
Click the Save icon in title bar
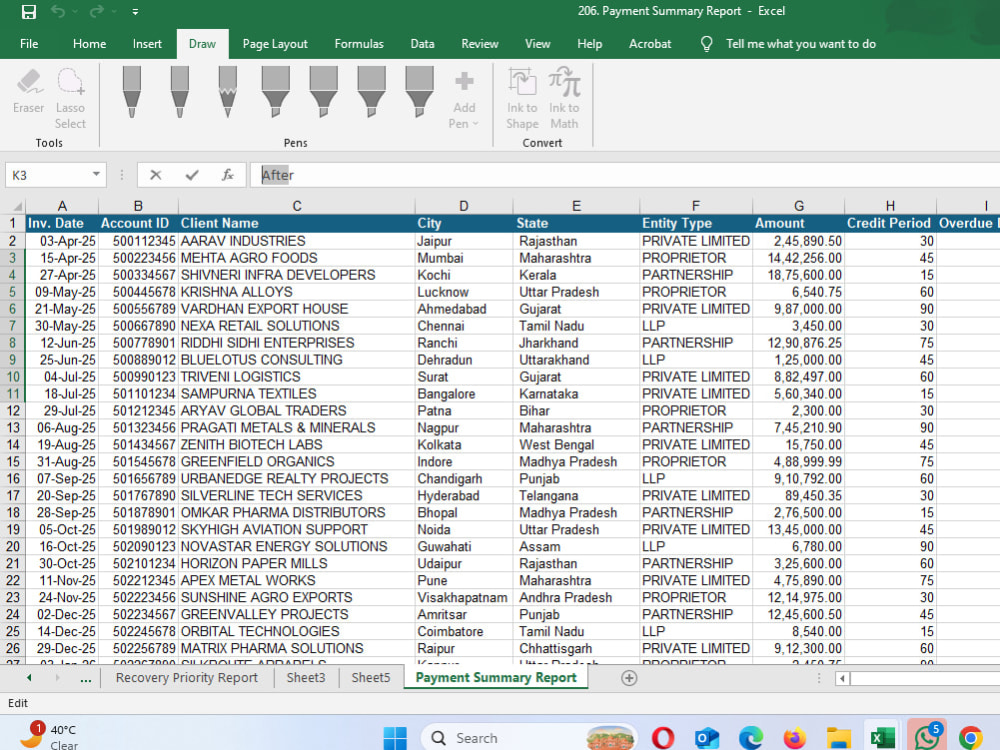coord(29,11)
